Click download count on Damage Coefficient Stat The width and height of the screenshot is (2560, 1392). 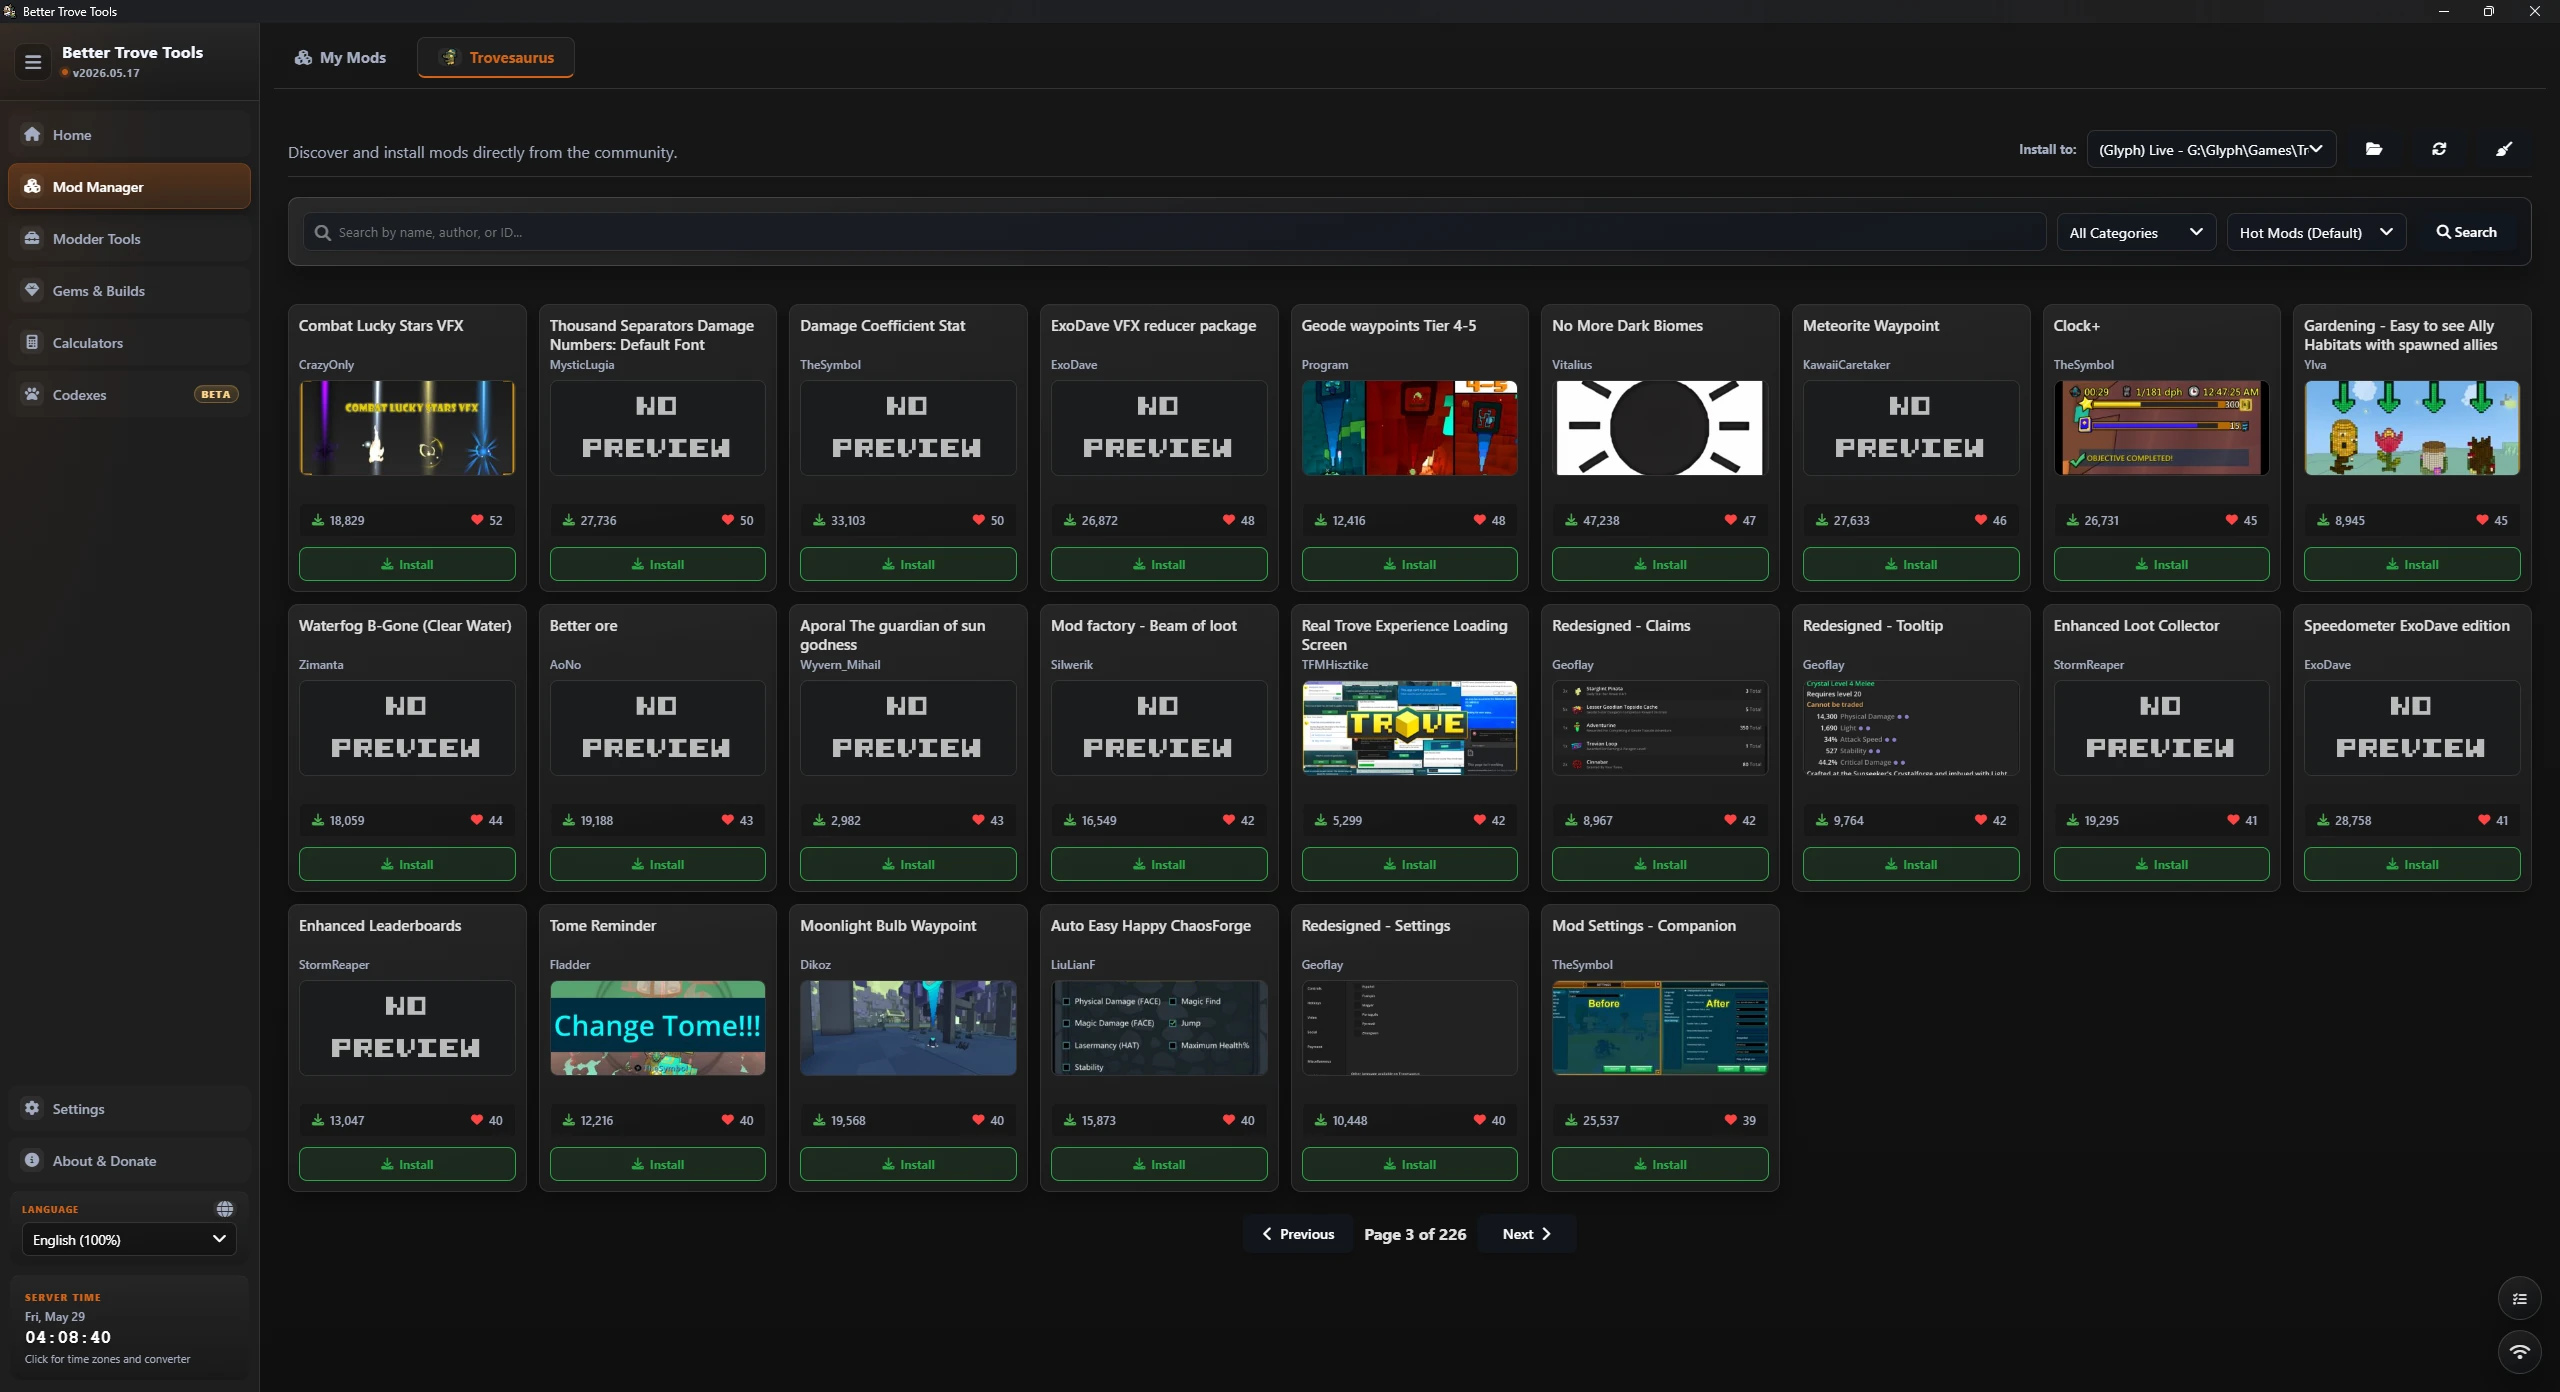(x=839, y=520)
